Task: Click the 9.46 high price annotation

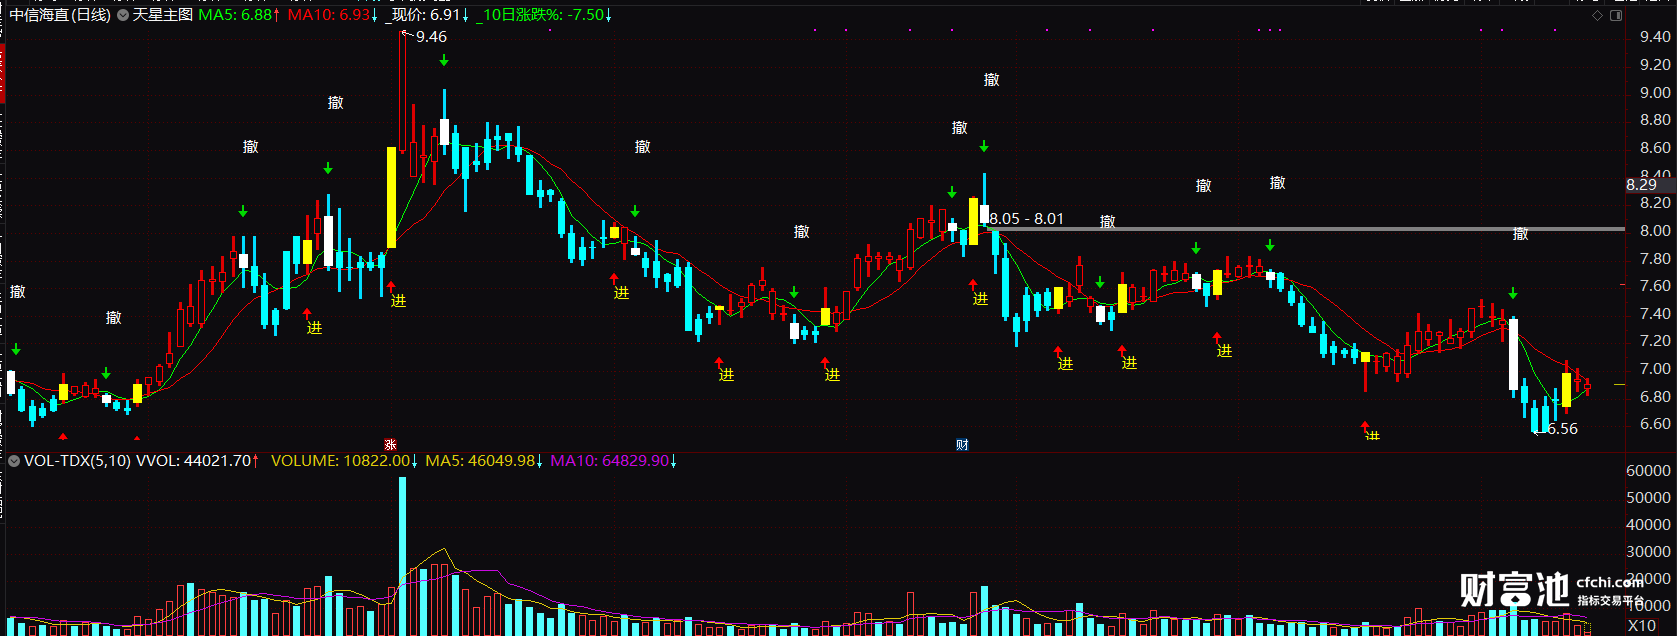Action: (x=431, y=37)
